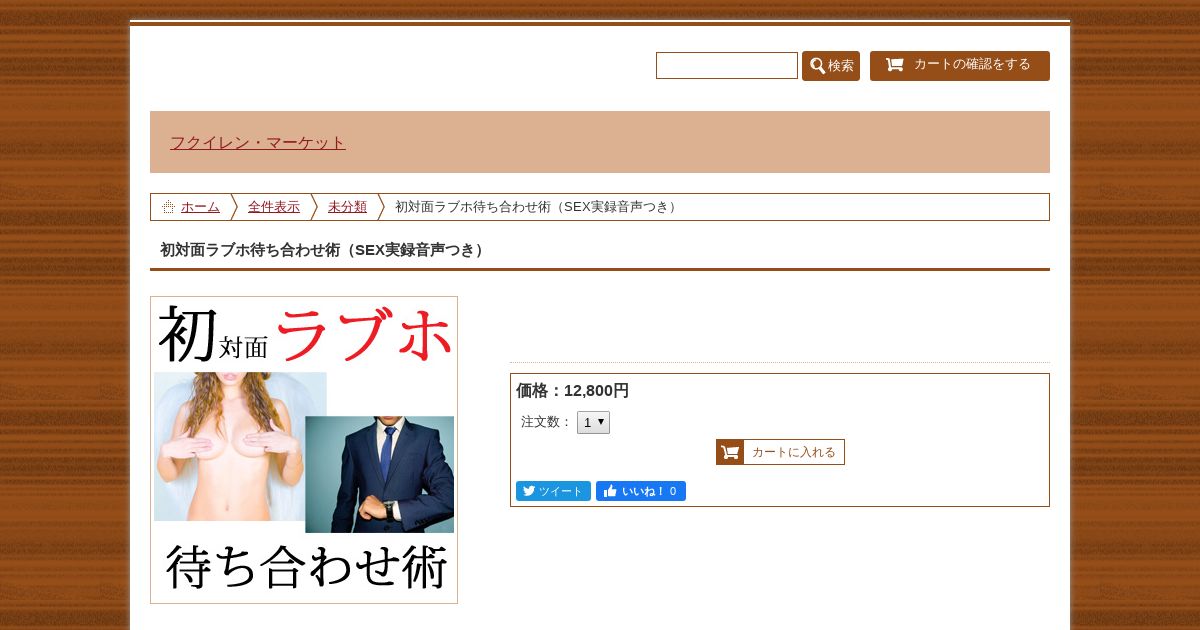Click the 検索 search button
Viewport: 1200px width, 630px height.
point(831,66)
